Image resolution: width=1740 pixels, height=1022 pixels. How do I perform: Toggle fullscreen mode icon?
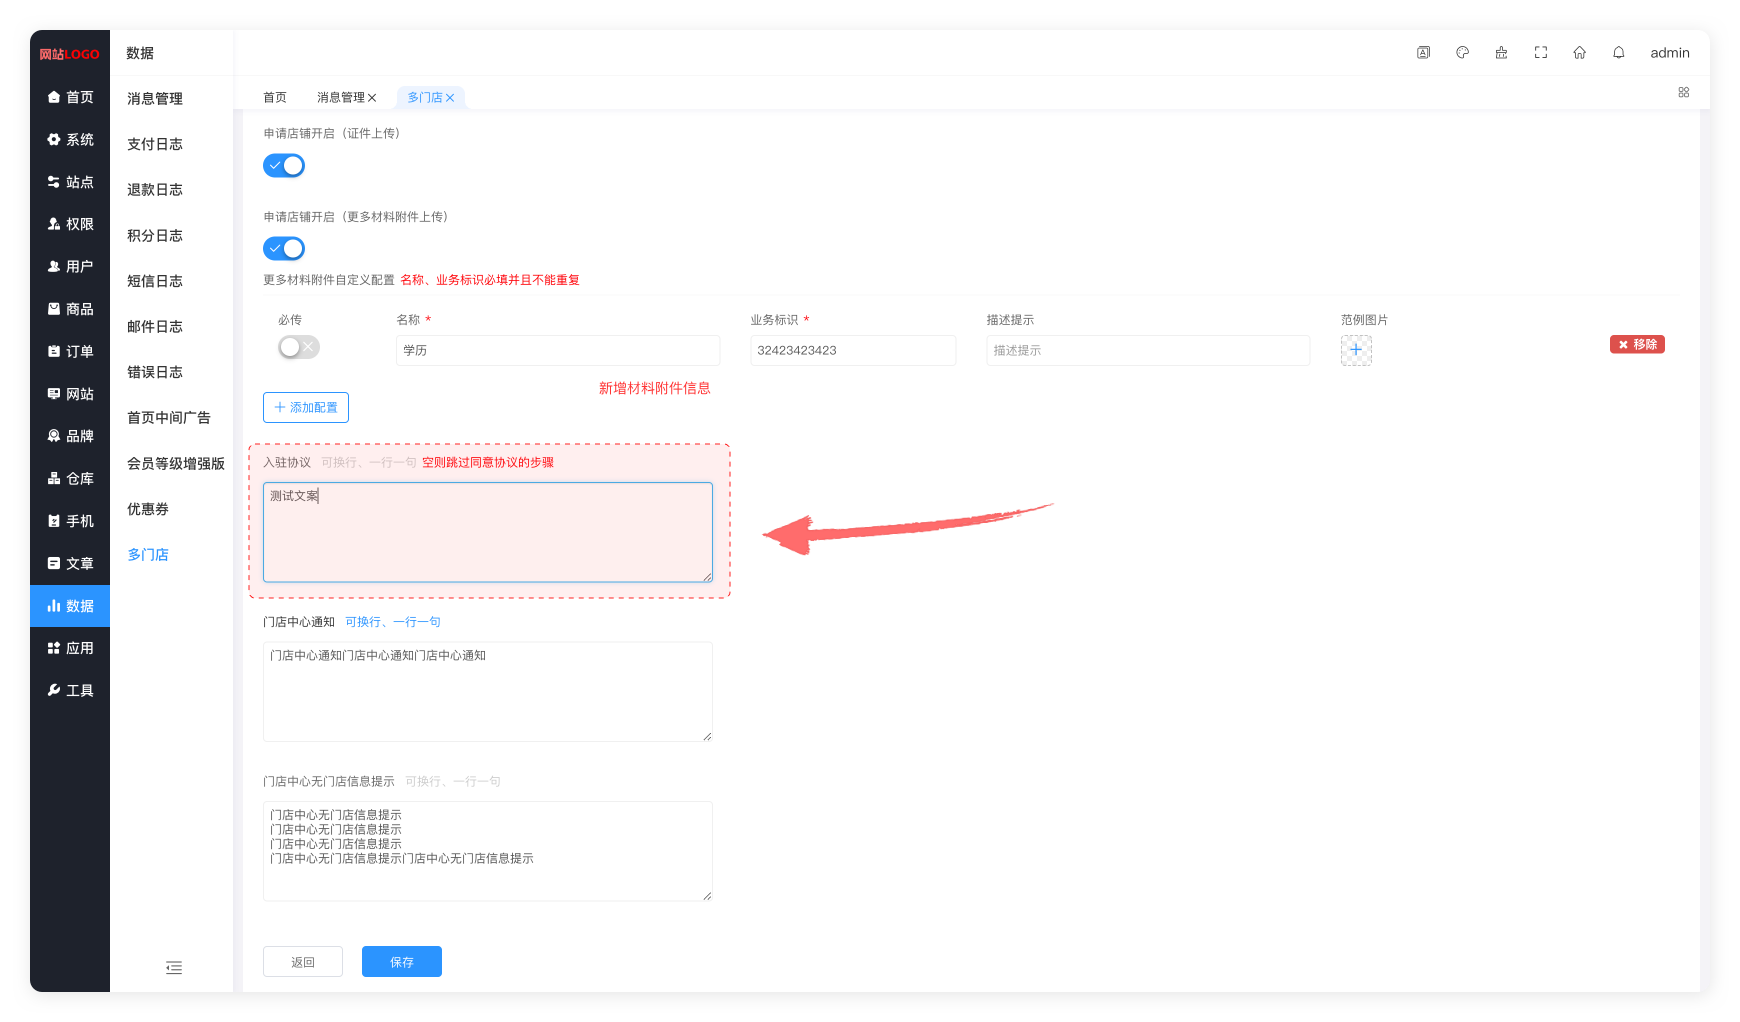1540,53
